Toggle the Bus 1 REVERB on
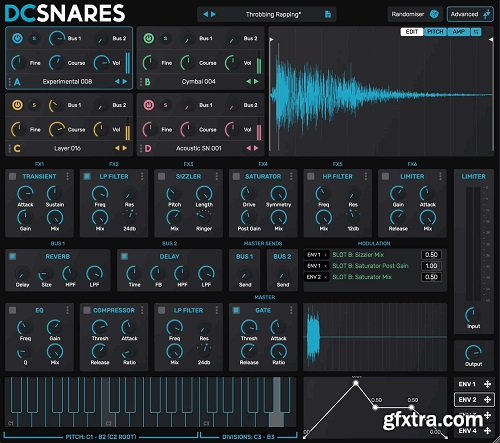 [13, 256]
